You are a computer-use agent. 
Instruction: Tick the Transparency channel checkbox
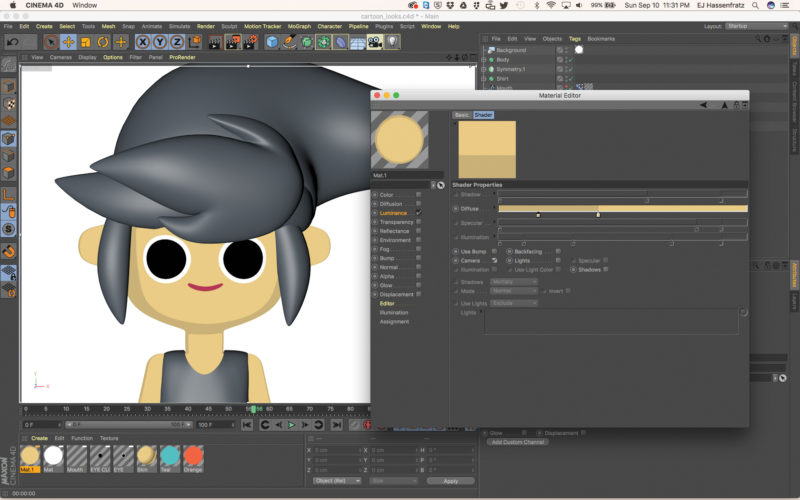[x=418, y=222]
